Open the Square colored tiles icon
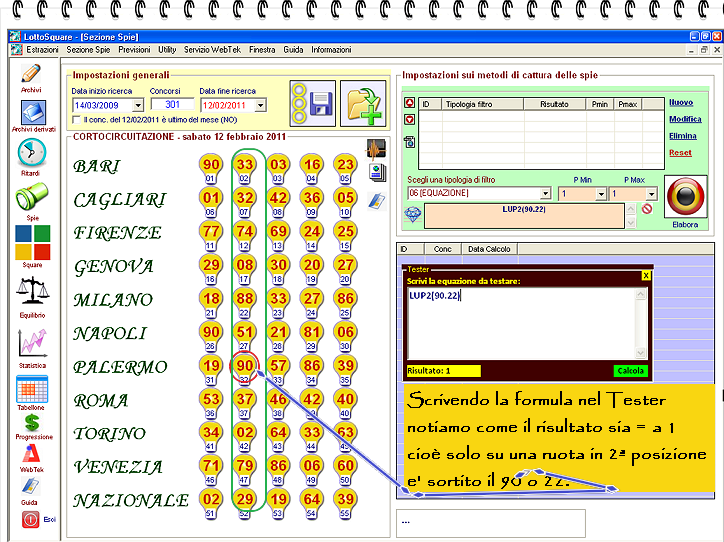The image size is (724, 542). [32, 242]
